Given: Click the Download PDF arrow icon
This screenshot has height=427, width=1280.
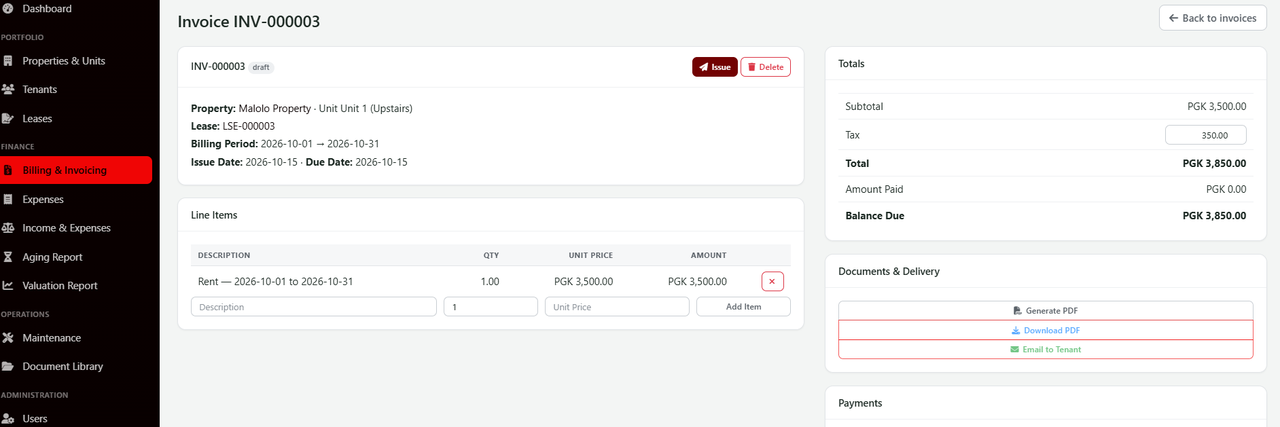Looking at the screenshot, I should point(1016,331).
